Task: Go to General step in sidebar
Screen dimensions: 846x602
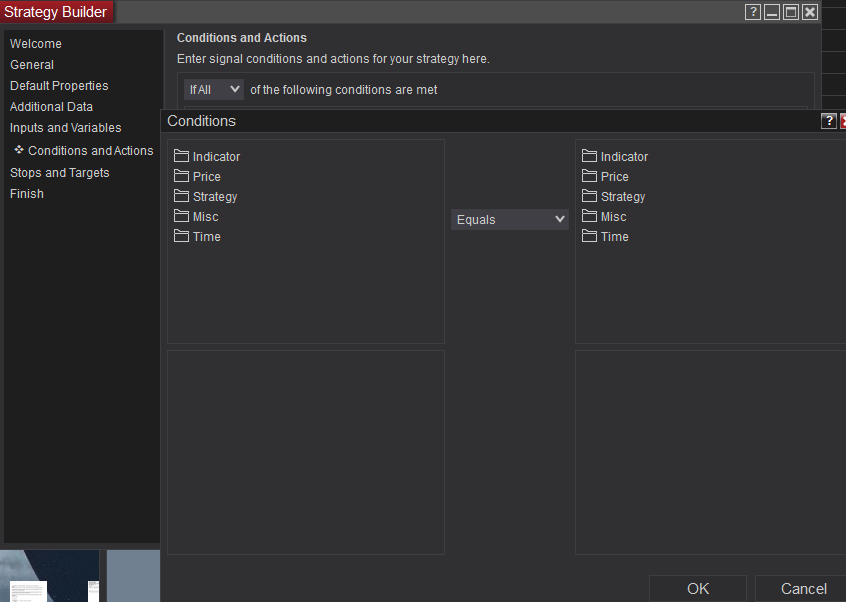Action: (x=32, y=65)
